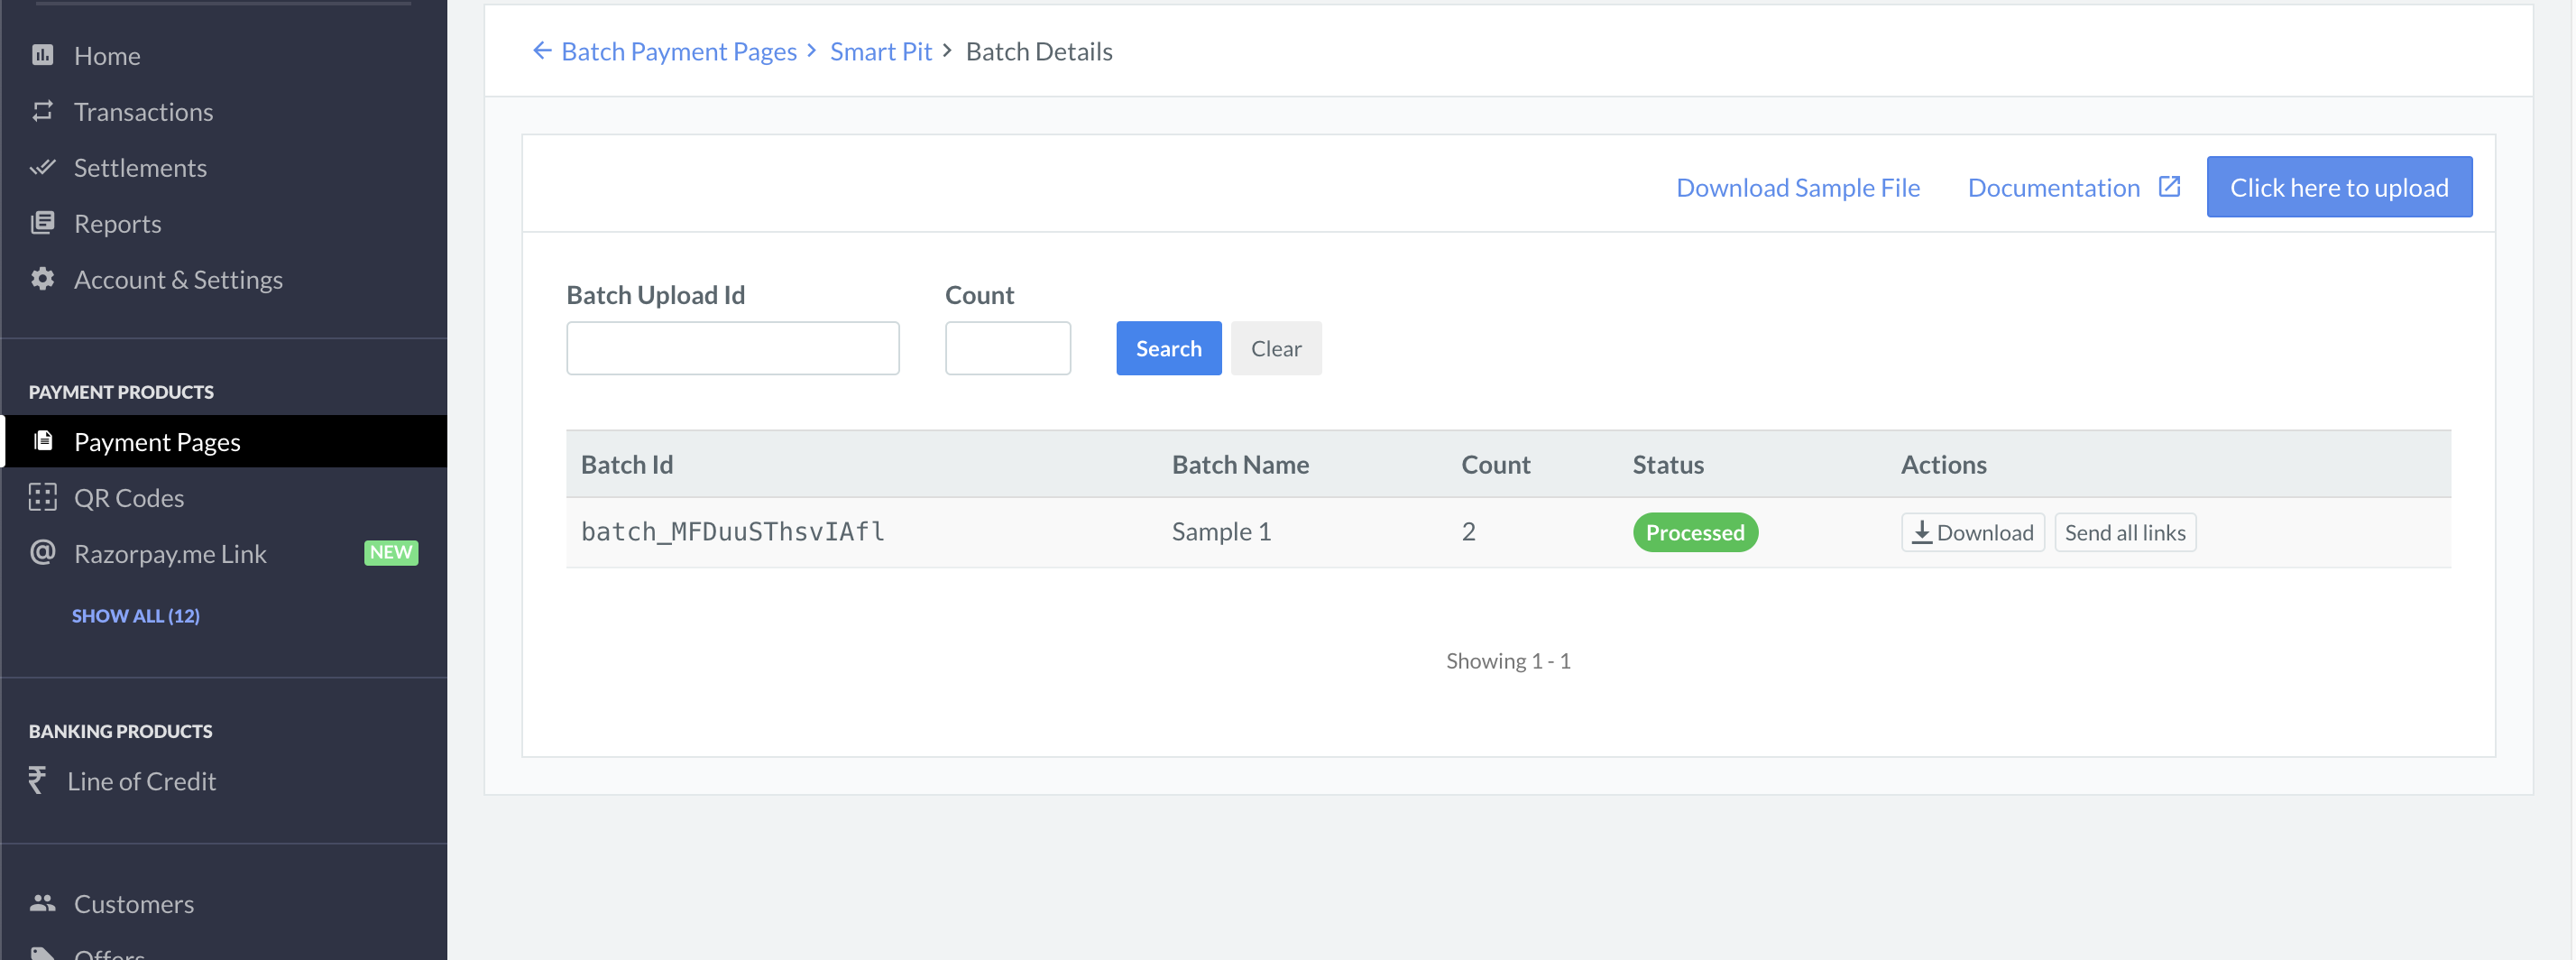Viewport: 2576px width, 960px height.
Task: Download the Sample 1 batch file
Action: pos(1972,532)
